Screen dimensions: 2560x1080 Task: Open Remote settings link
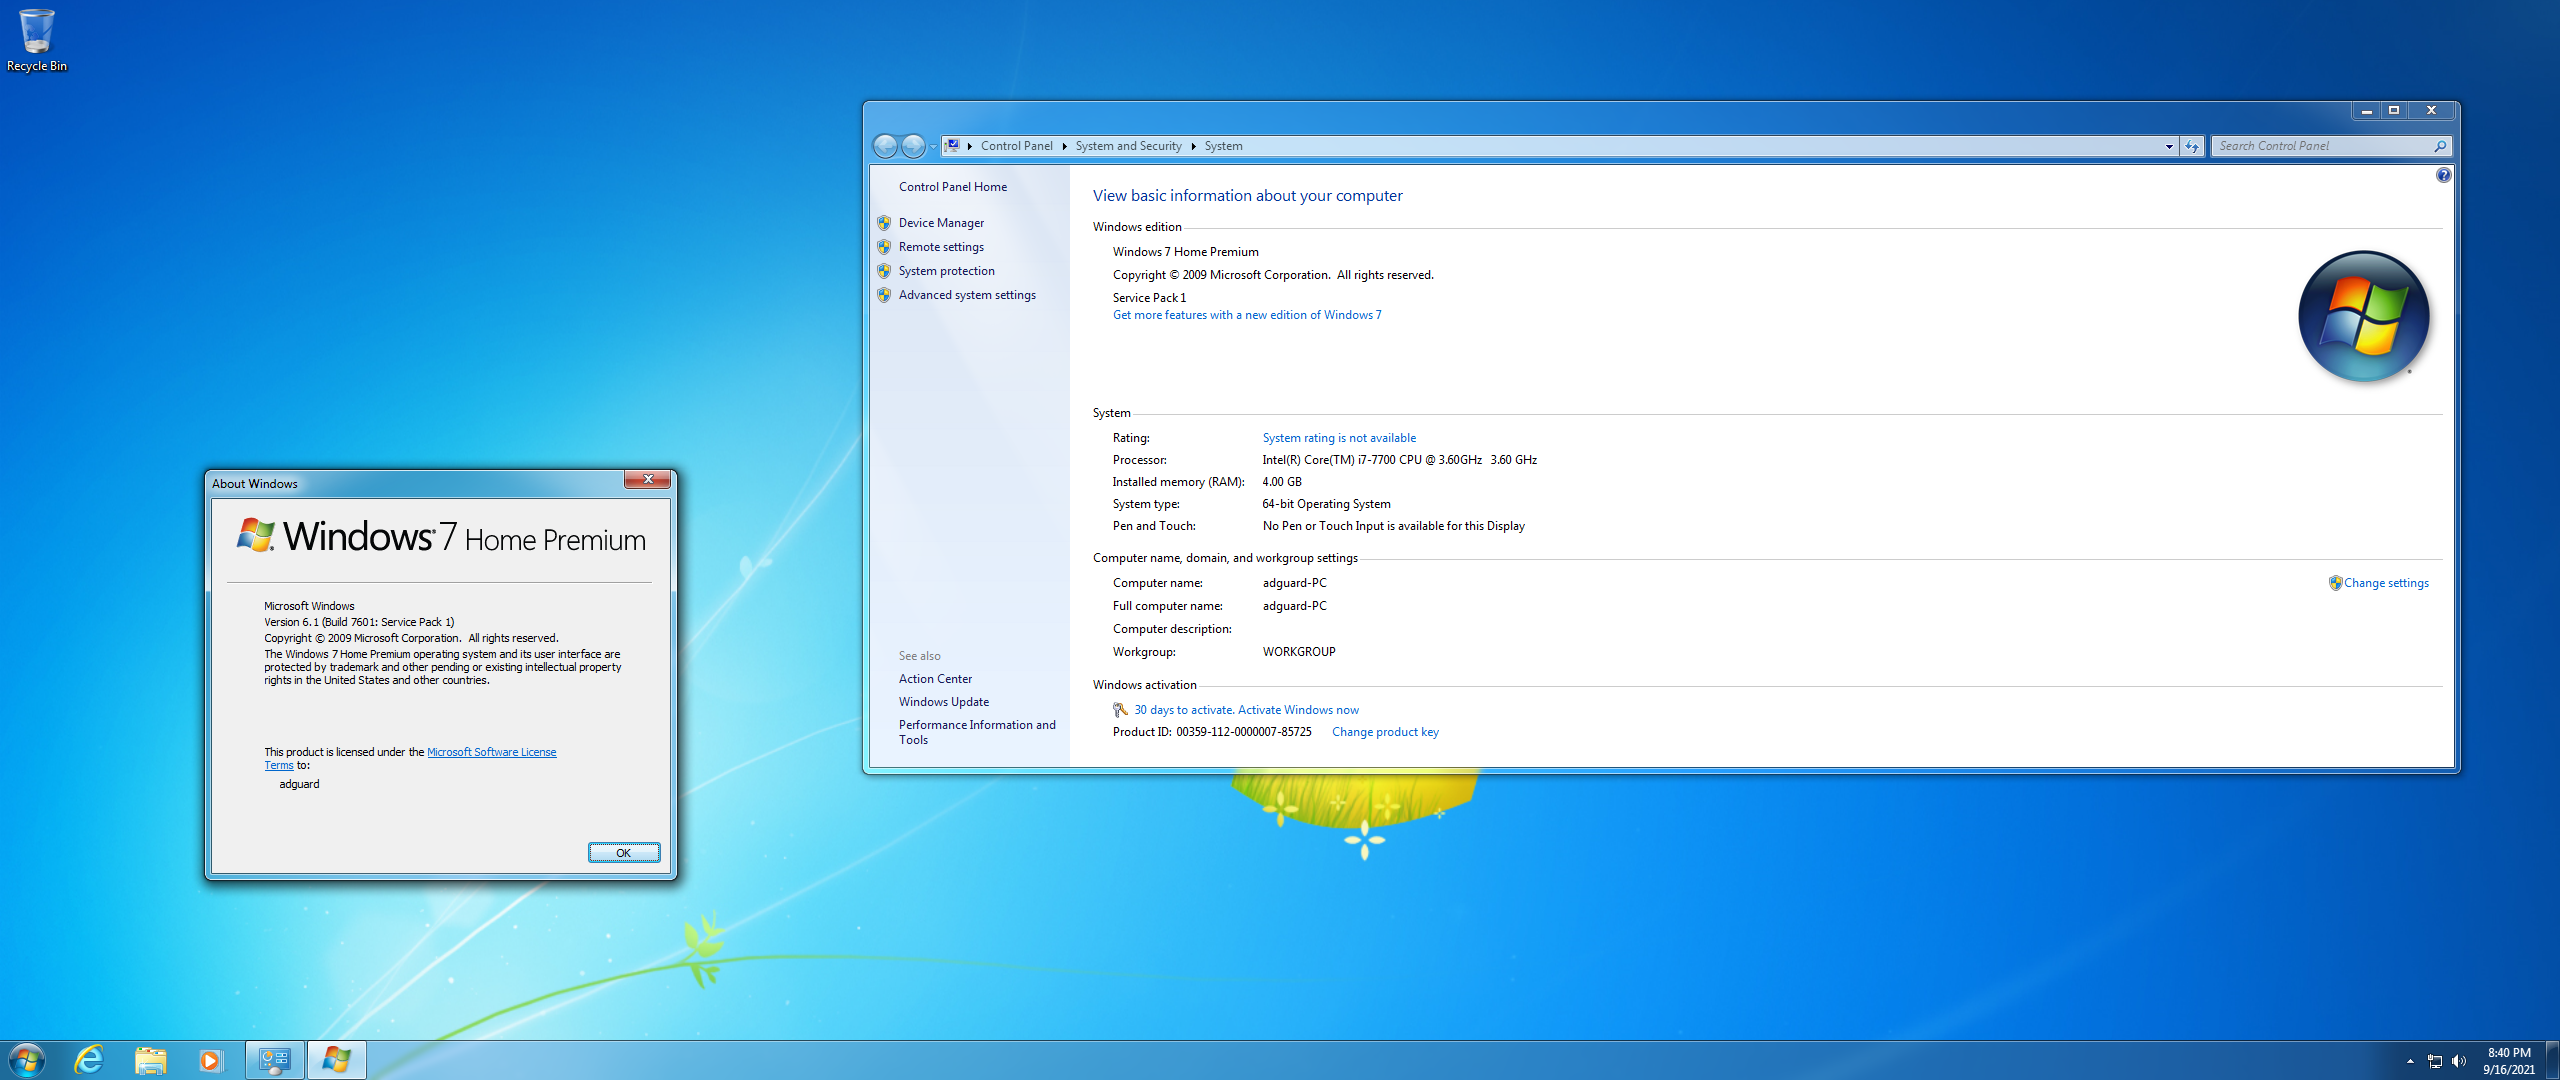pyautogui.click(x=941, y=247)
